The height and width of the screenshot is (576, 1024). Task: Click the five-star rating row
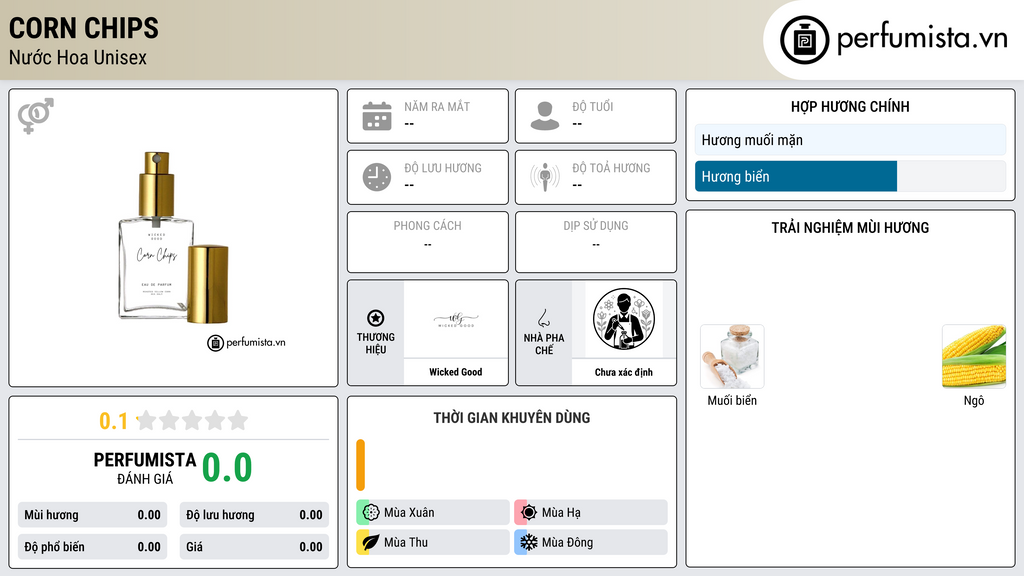(x=192, y=420)
